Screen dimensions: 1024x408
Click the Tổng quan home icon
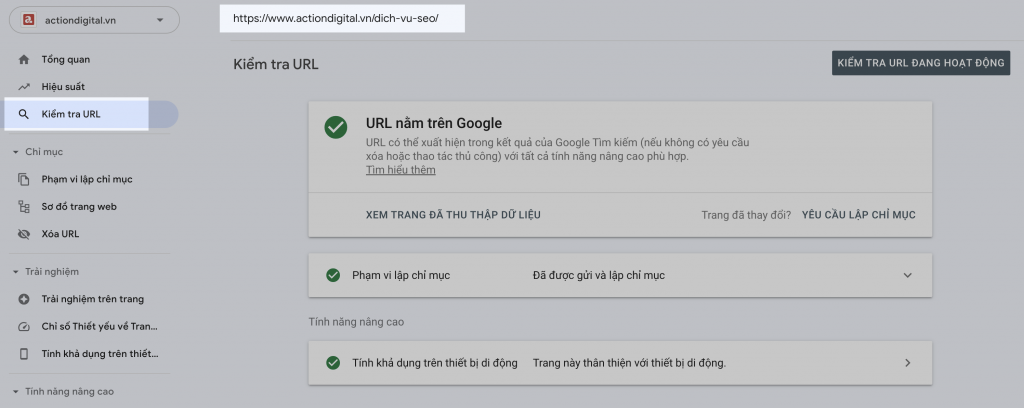pyautogui.click(x=24, y=59)
